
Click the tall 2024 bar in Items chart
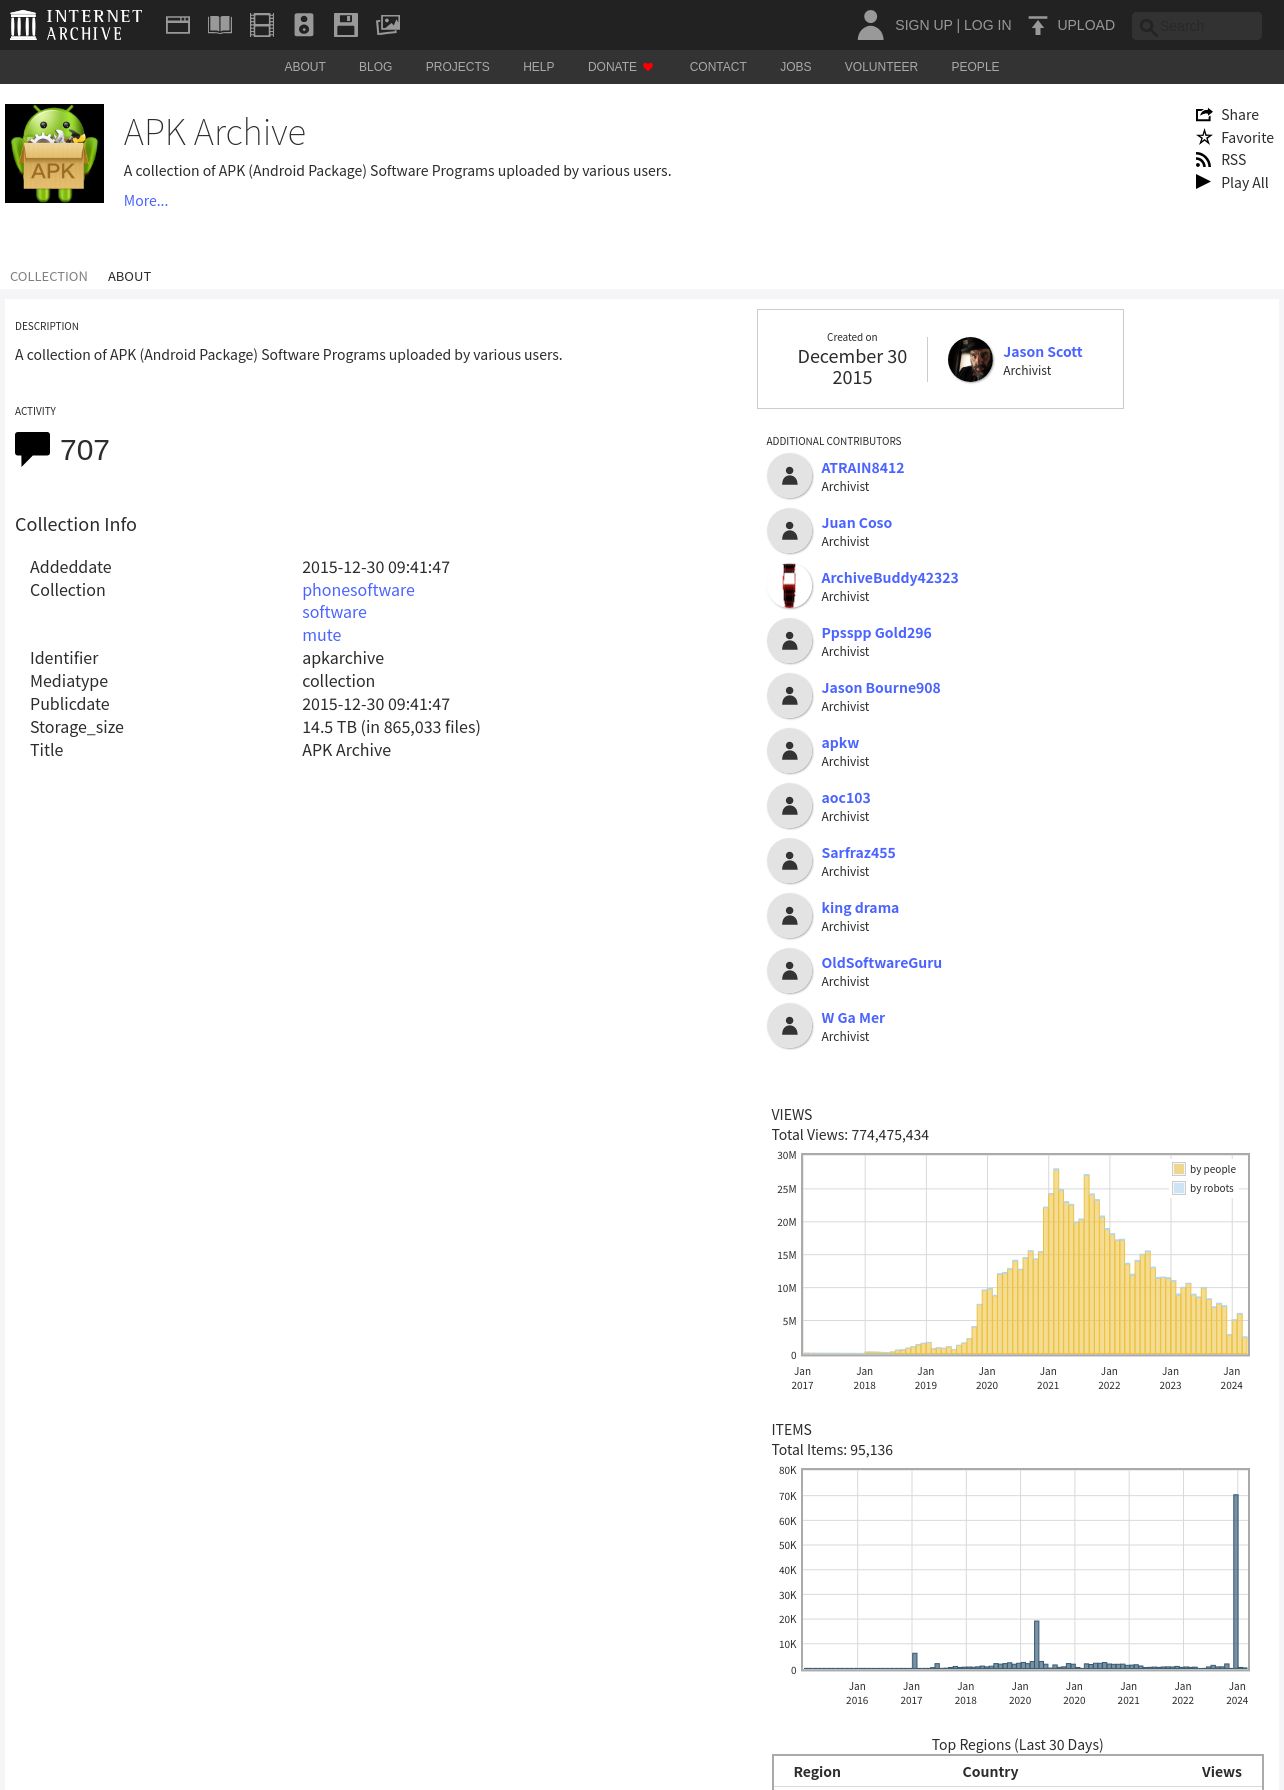point(1236,1581)
